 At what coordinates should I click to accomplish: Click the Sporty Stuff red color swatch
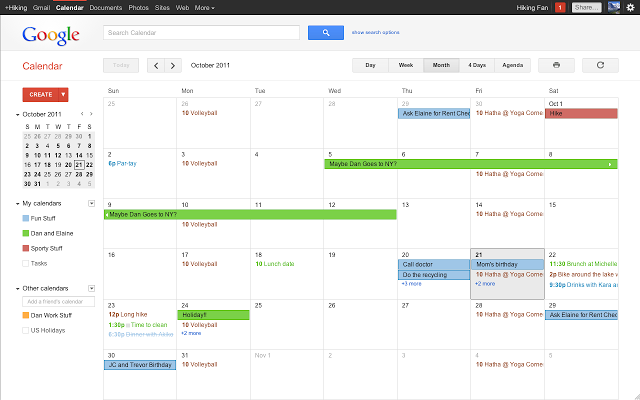click(x=26, y=248)
